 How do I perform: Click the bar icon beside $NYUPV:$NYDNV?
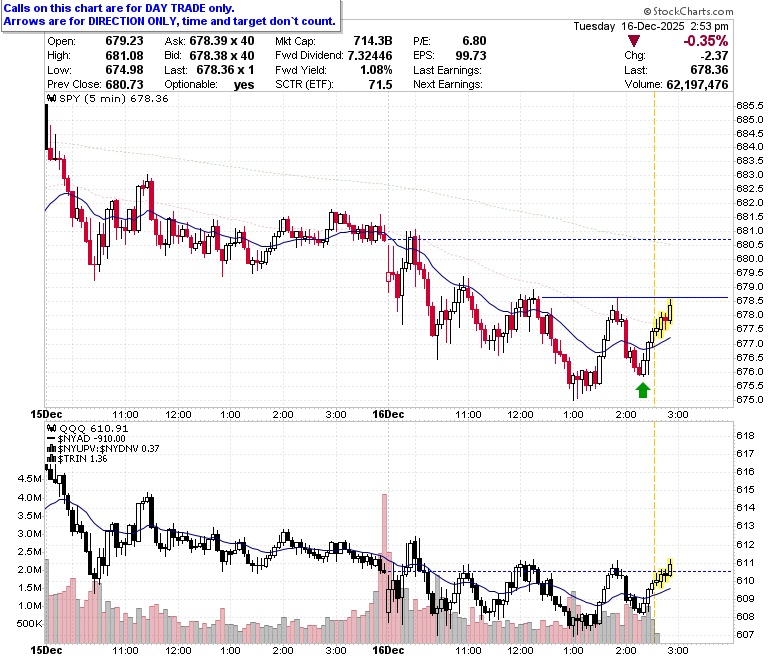(x=51, y=449)
